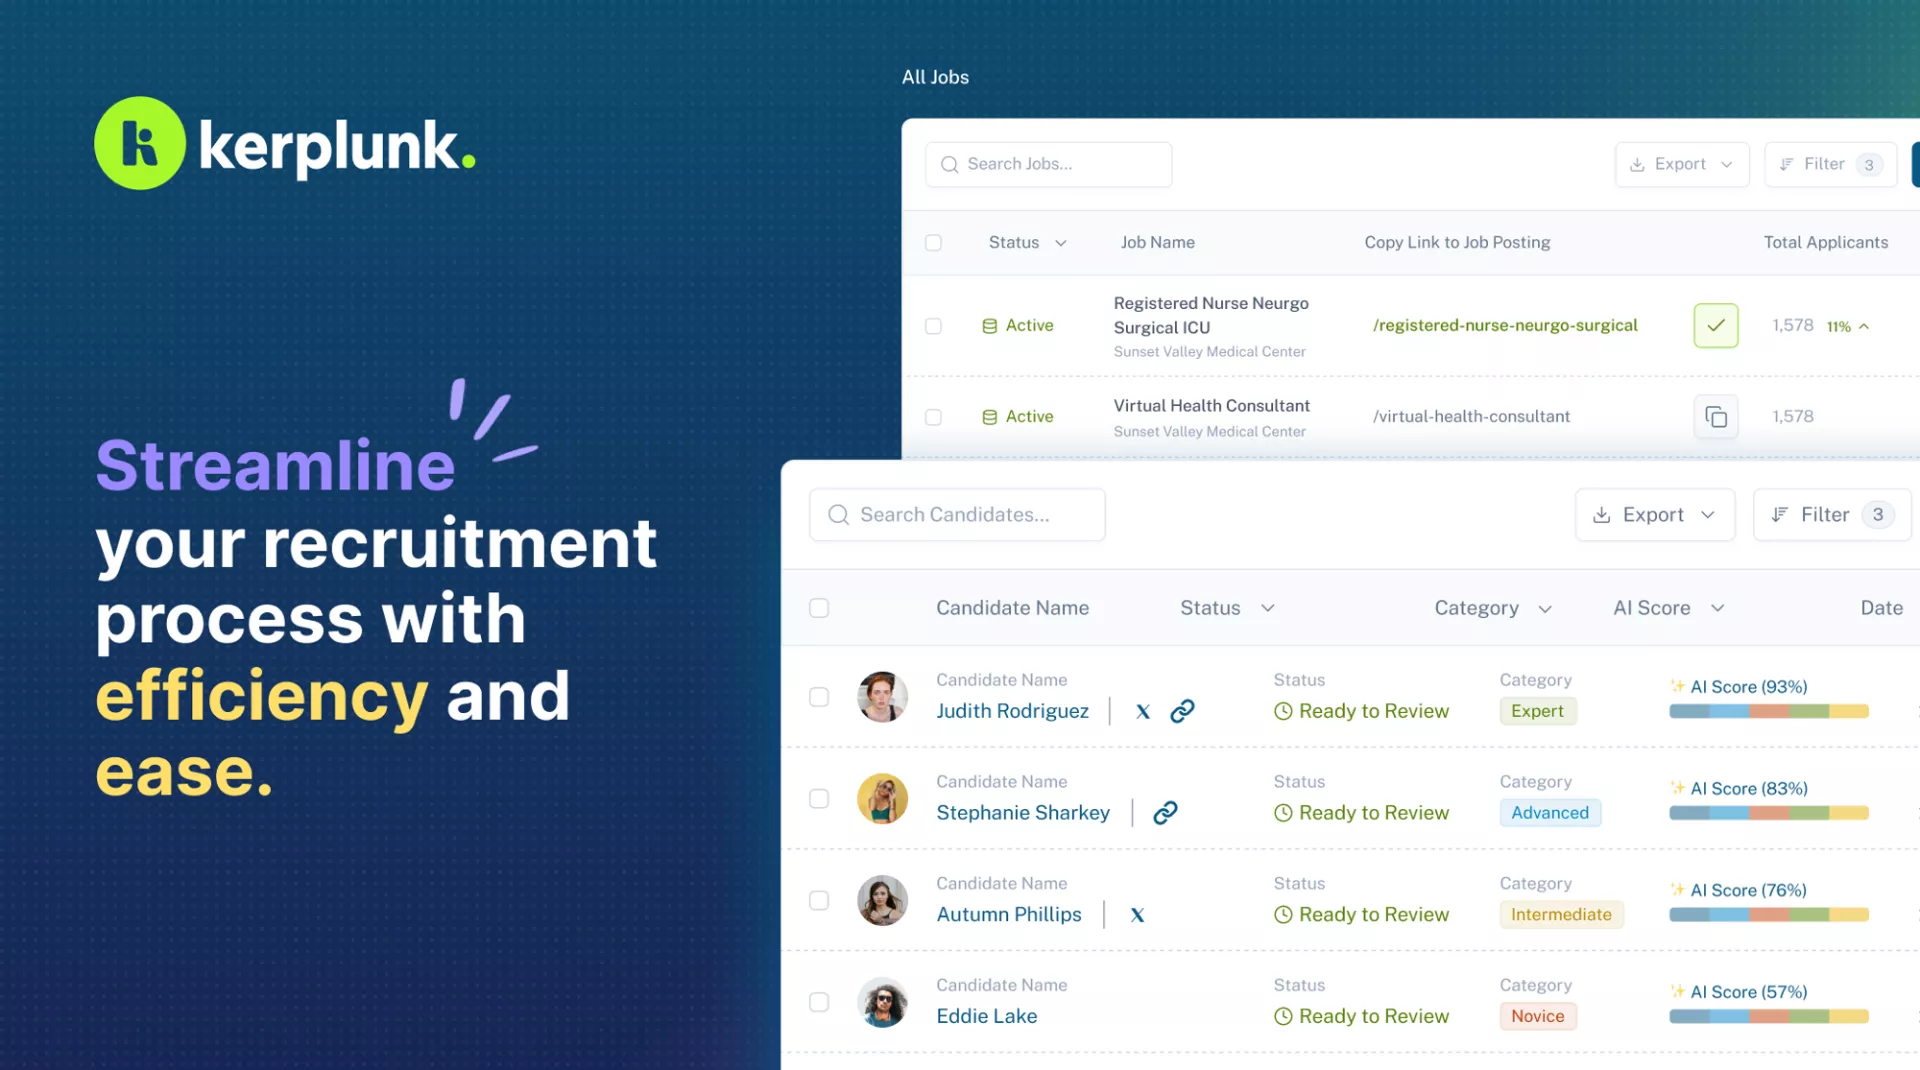The height and width of the screenshot is (1070, 1920).
Task: Click Judith Rodriguez's link icon
Action: 1182,711
